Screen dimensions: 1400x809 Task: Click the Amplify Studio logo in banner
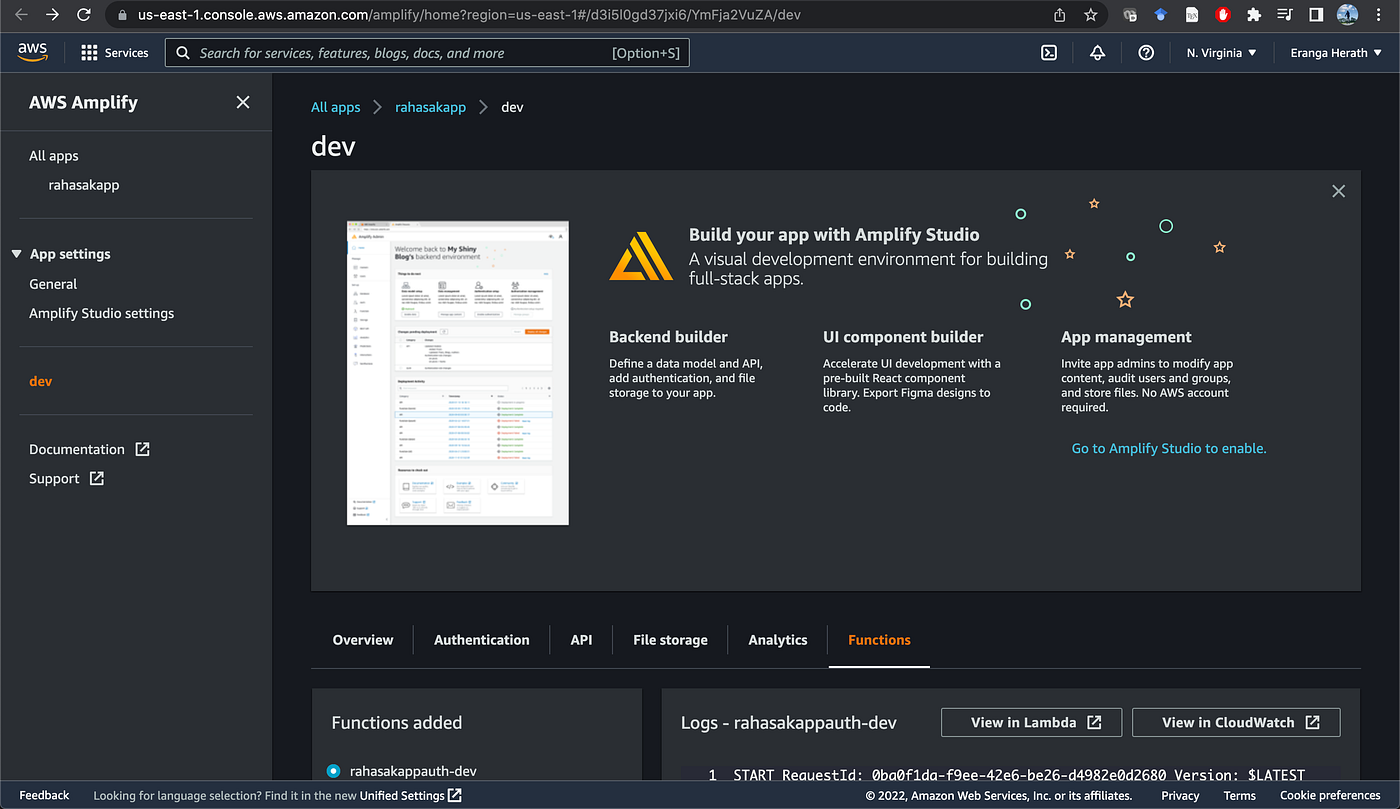[x=642, y=255]
